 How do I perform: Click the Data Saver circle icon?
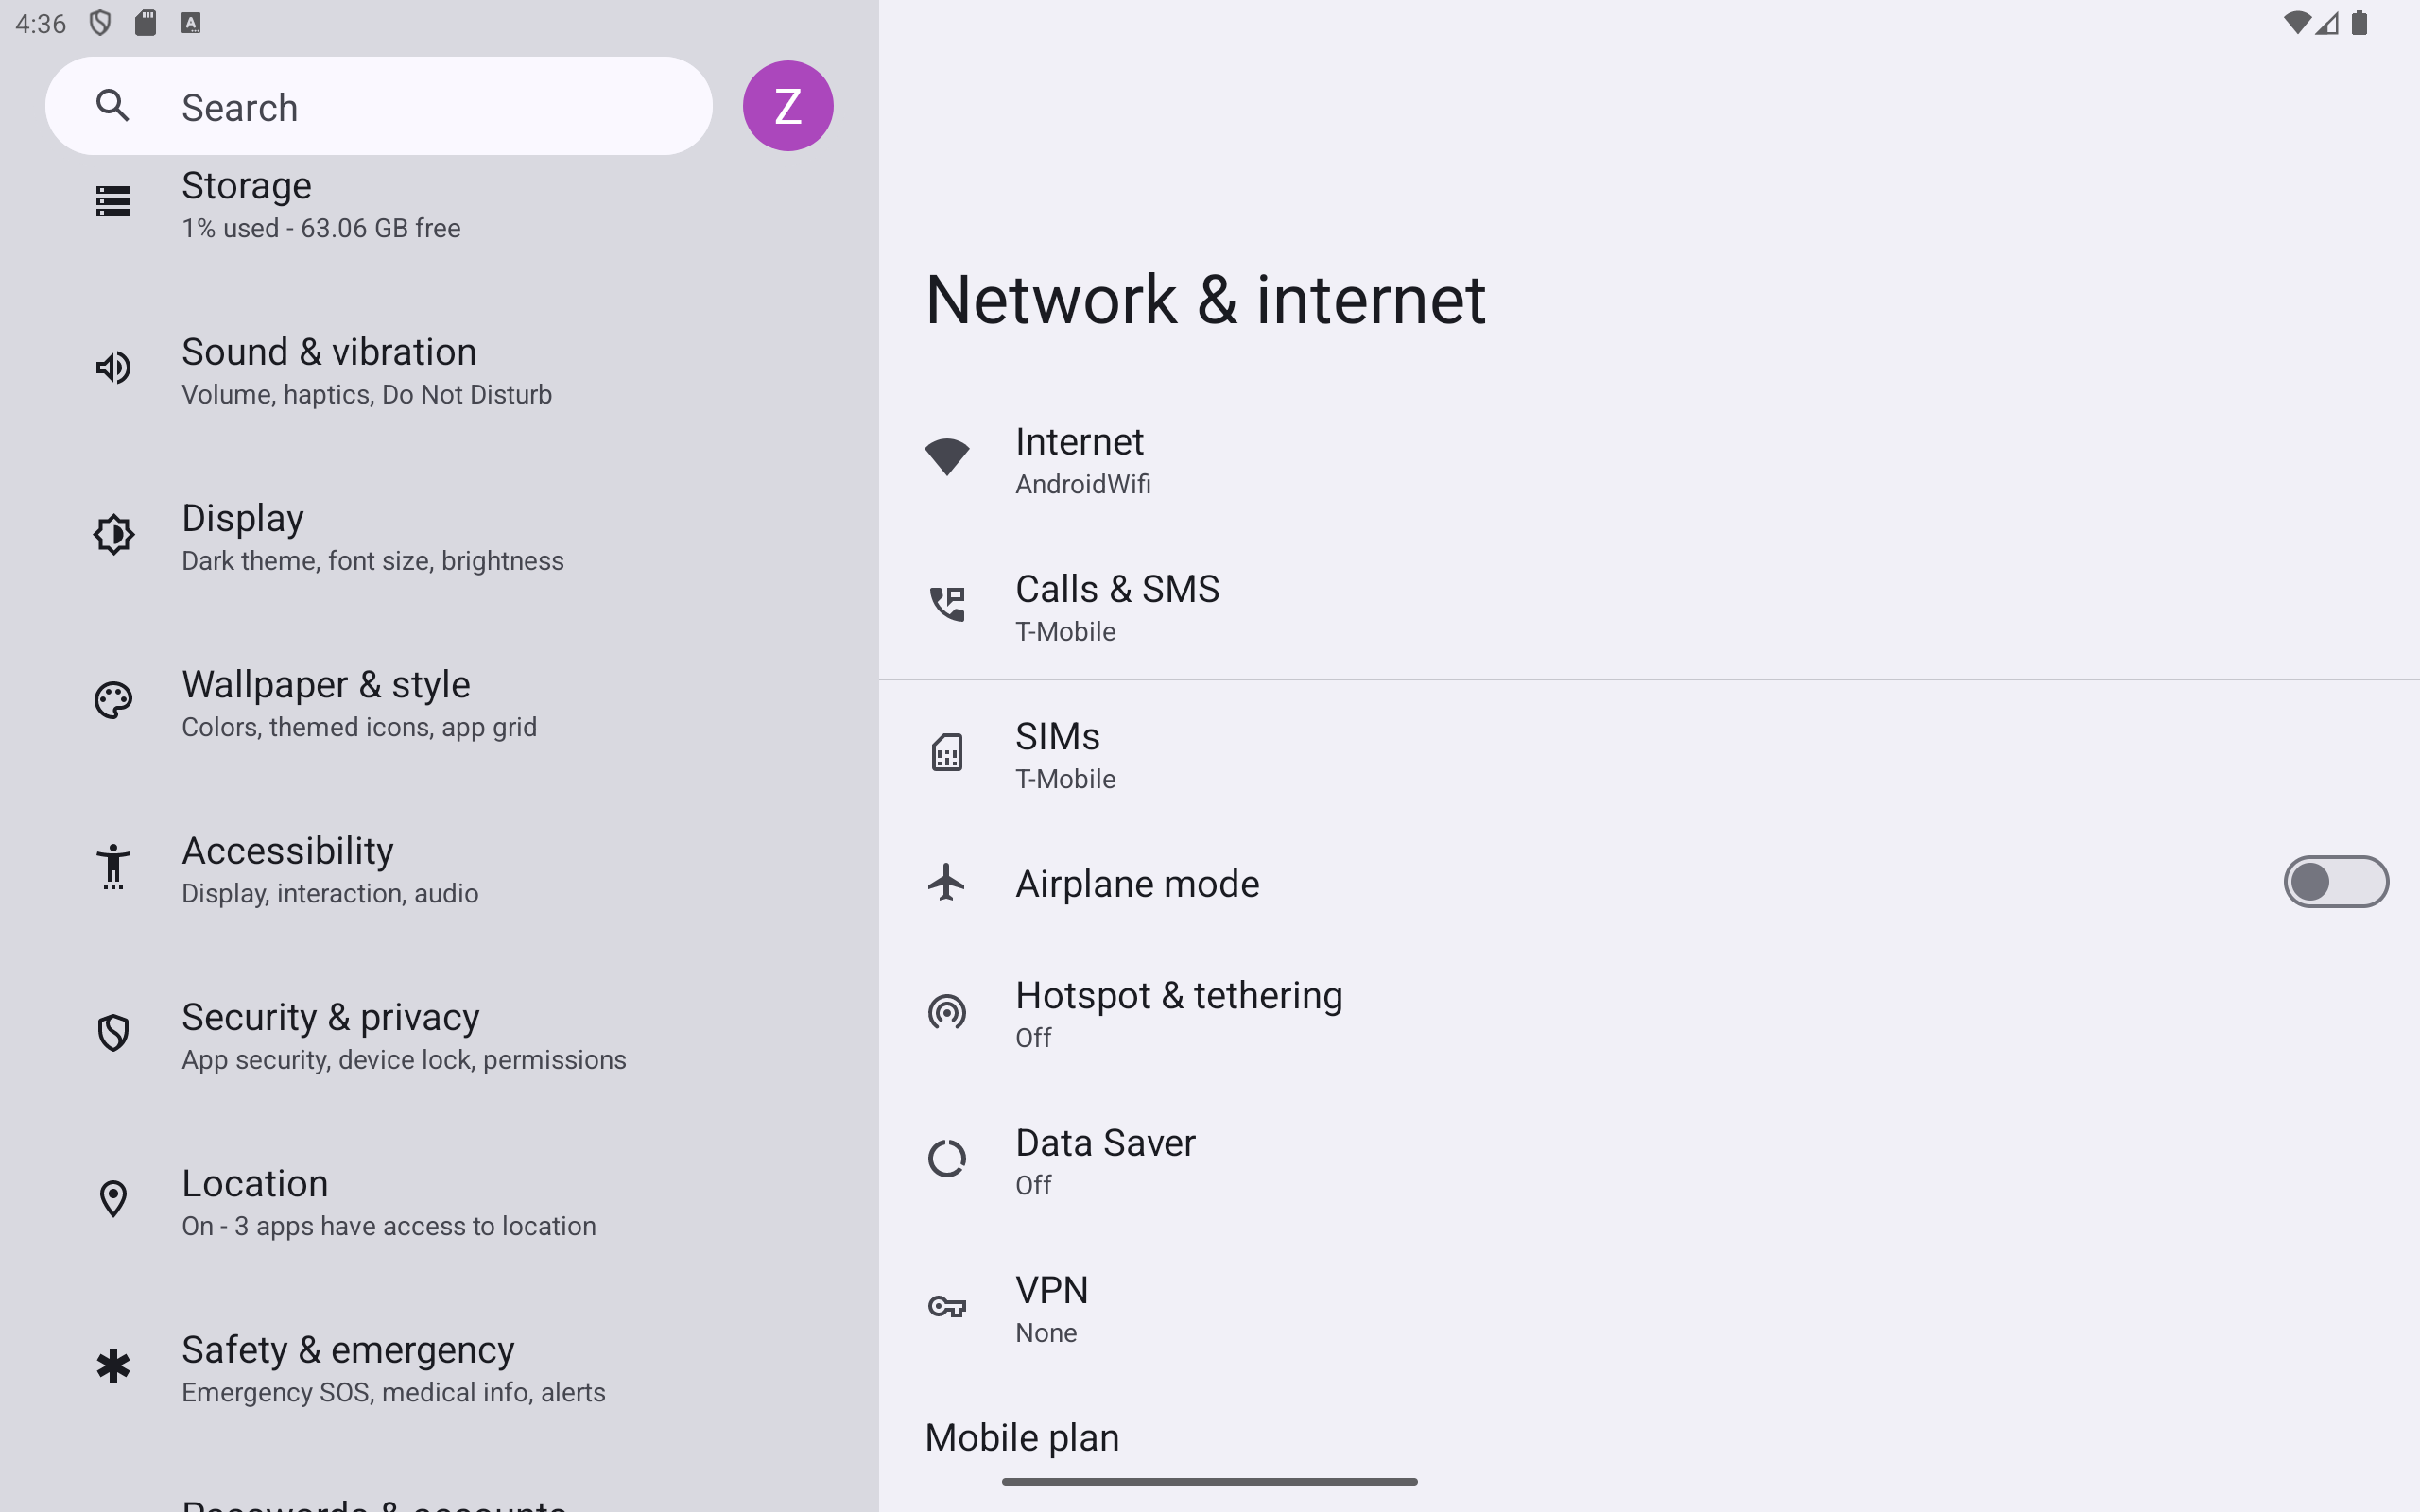click(x=946, y=1159)
